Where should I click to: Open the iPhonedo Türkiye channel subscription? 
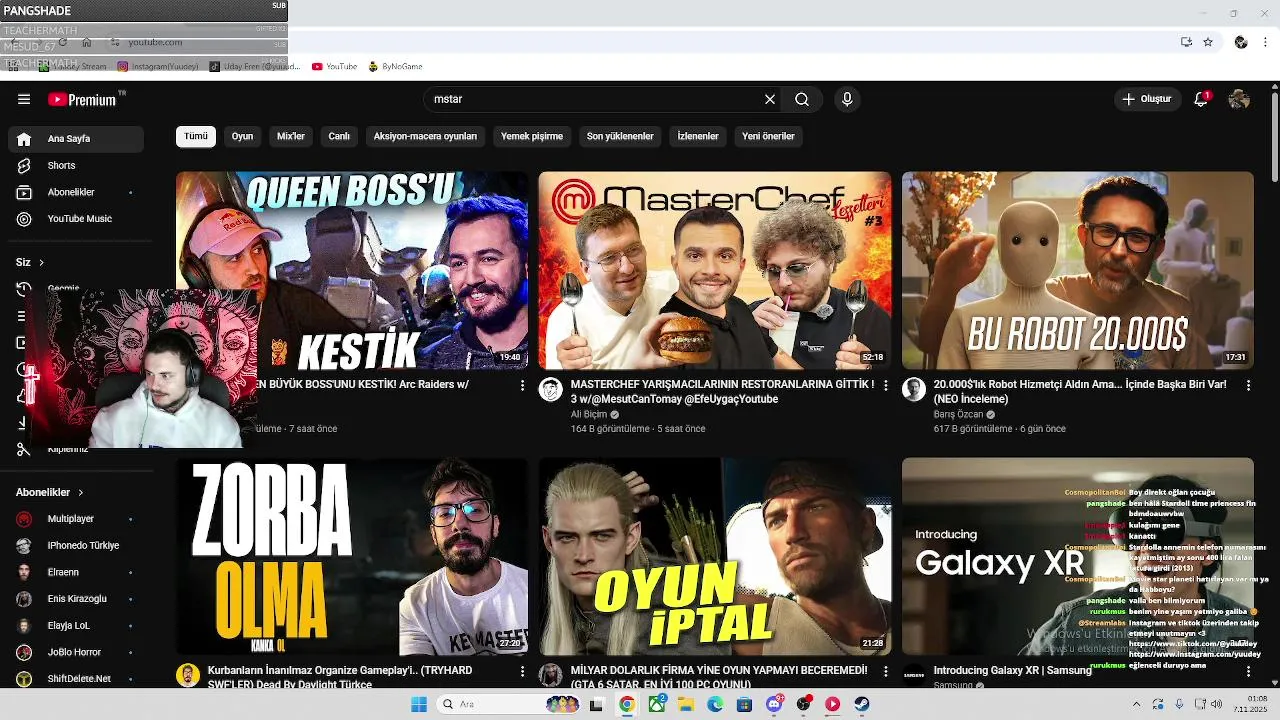(x=76, y=546)
